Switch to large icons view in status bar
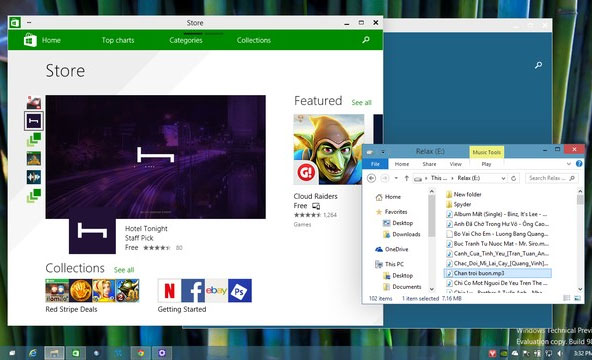The width and height of the screenshot is (592, 360). pyautogui.click(x=577, y=298)
